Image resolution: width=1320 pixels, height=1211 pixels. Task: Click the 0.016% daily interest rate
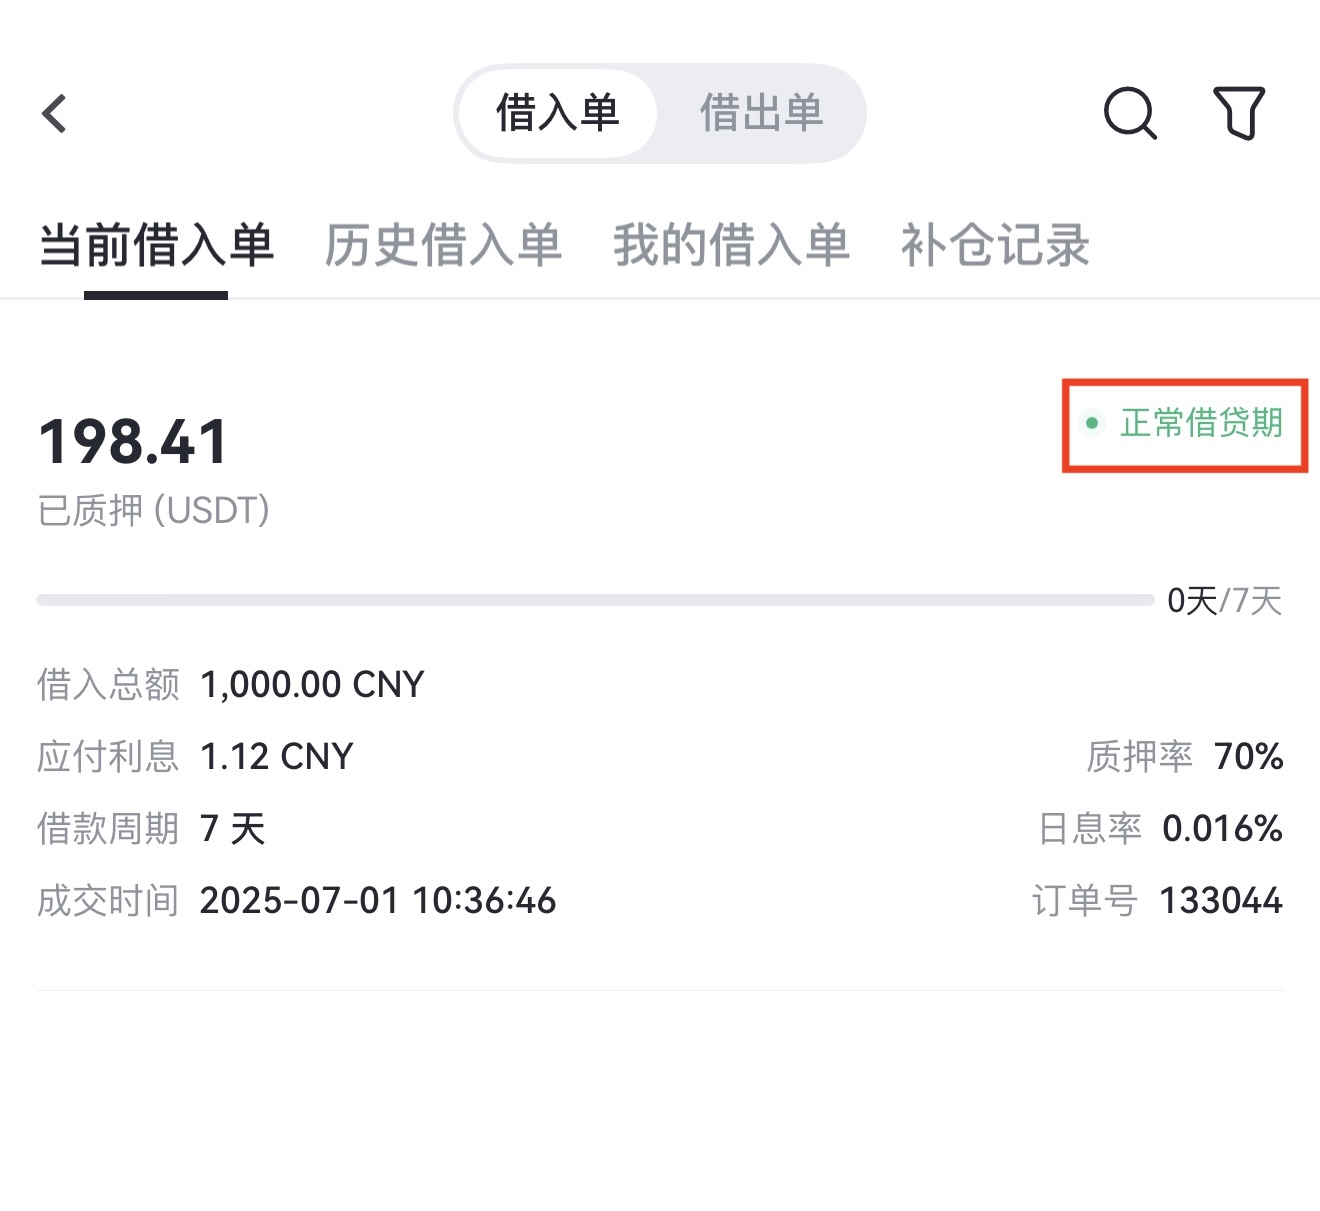(x=1222, y=829)
